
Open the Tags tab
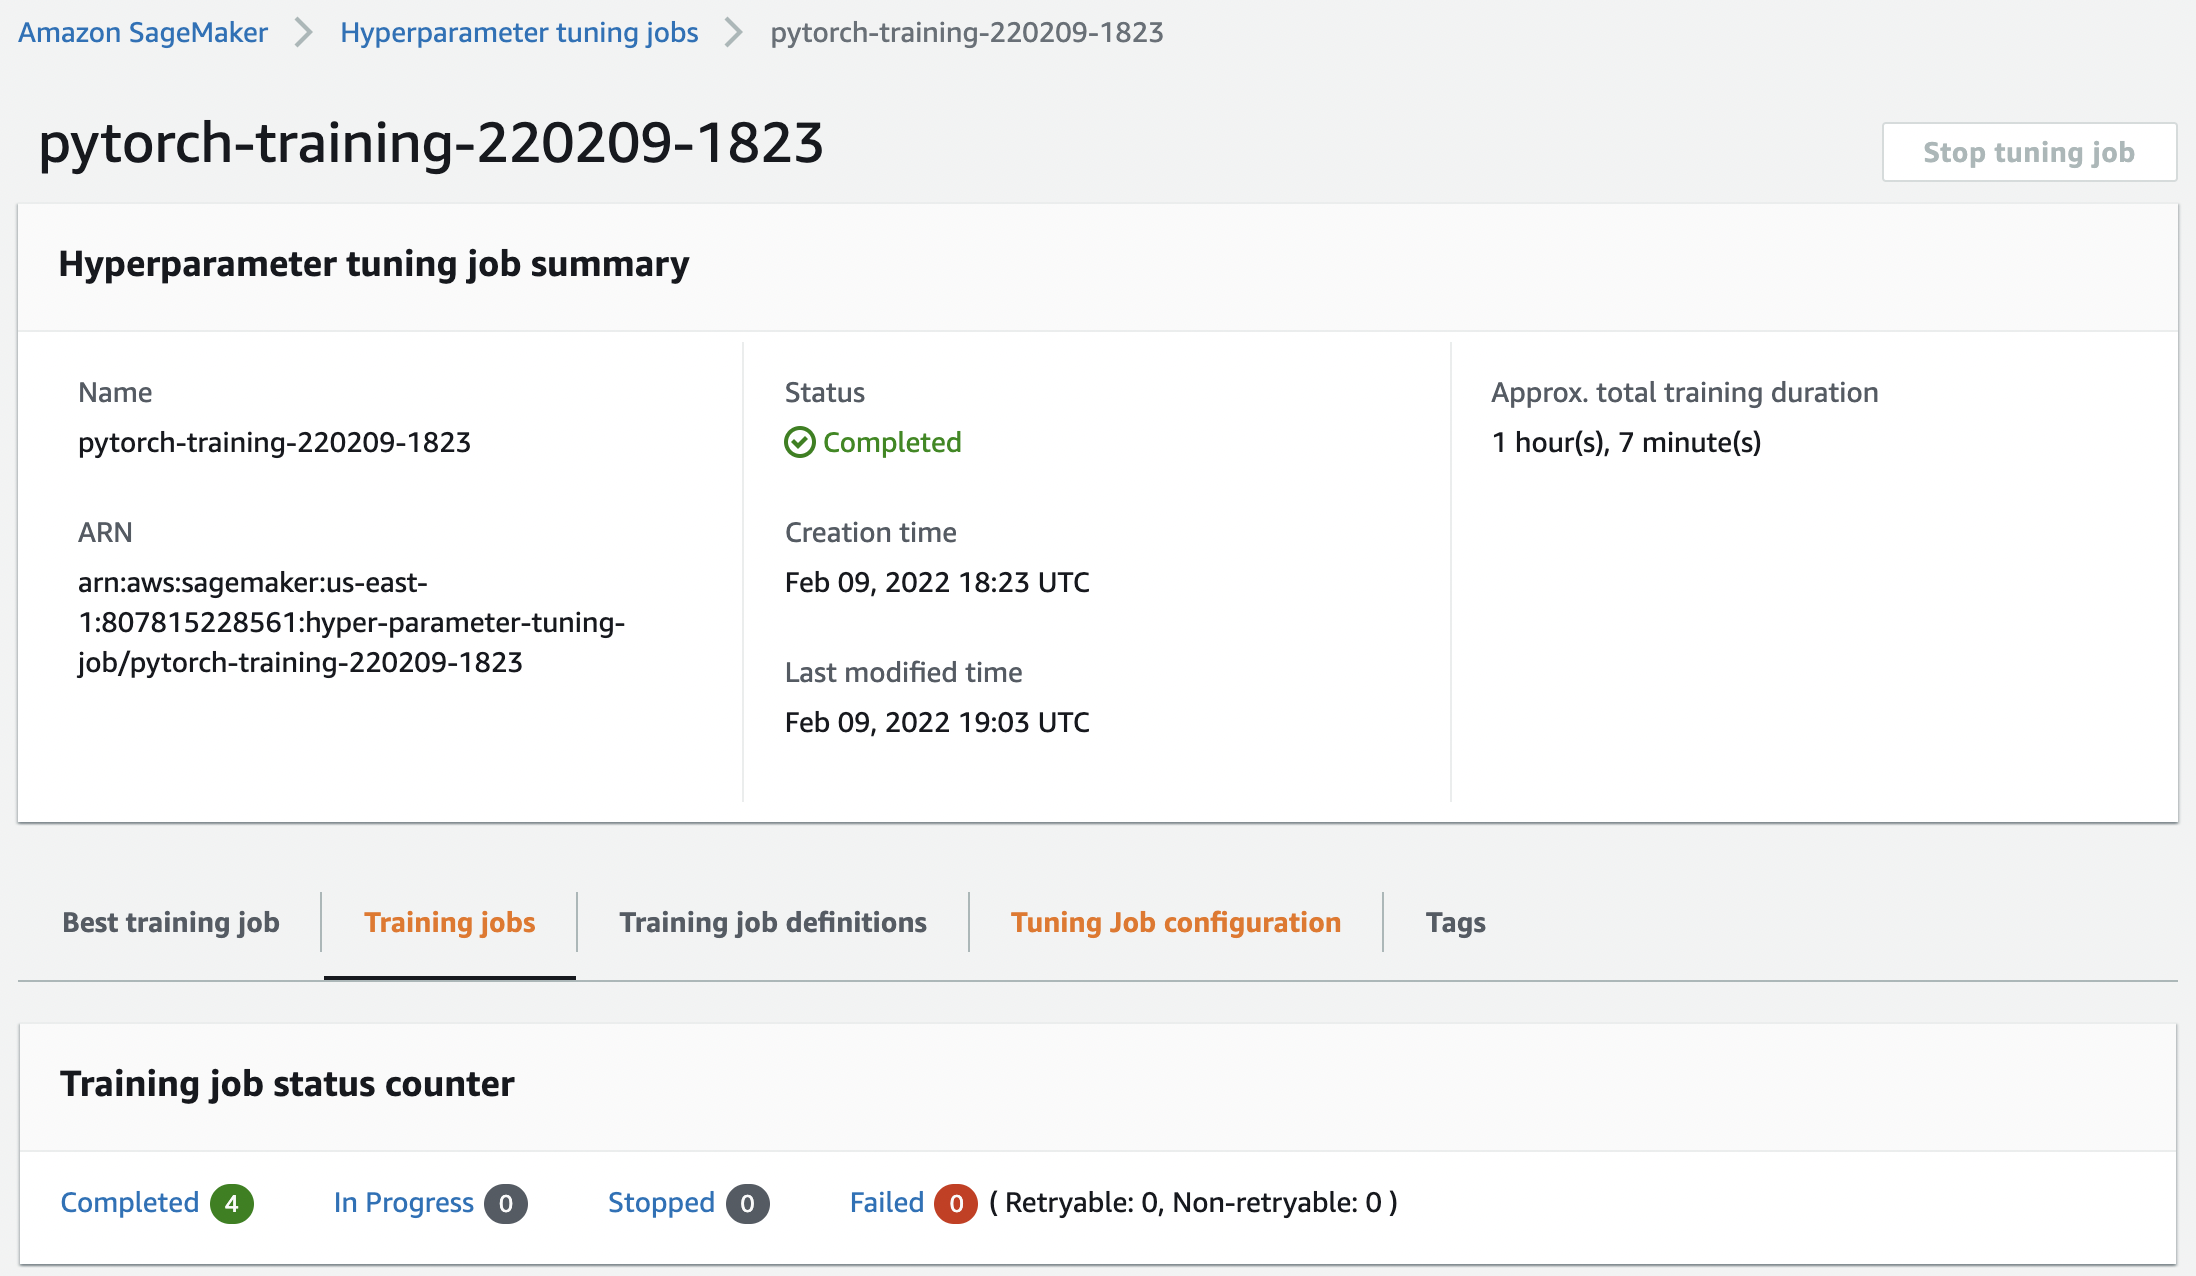click(x=1456, y=922)
